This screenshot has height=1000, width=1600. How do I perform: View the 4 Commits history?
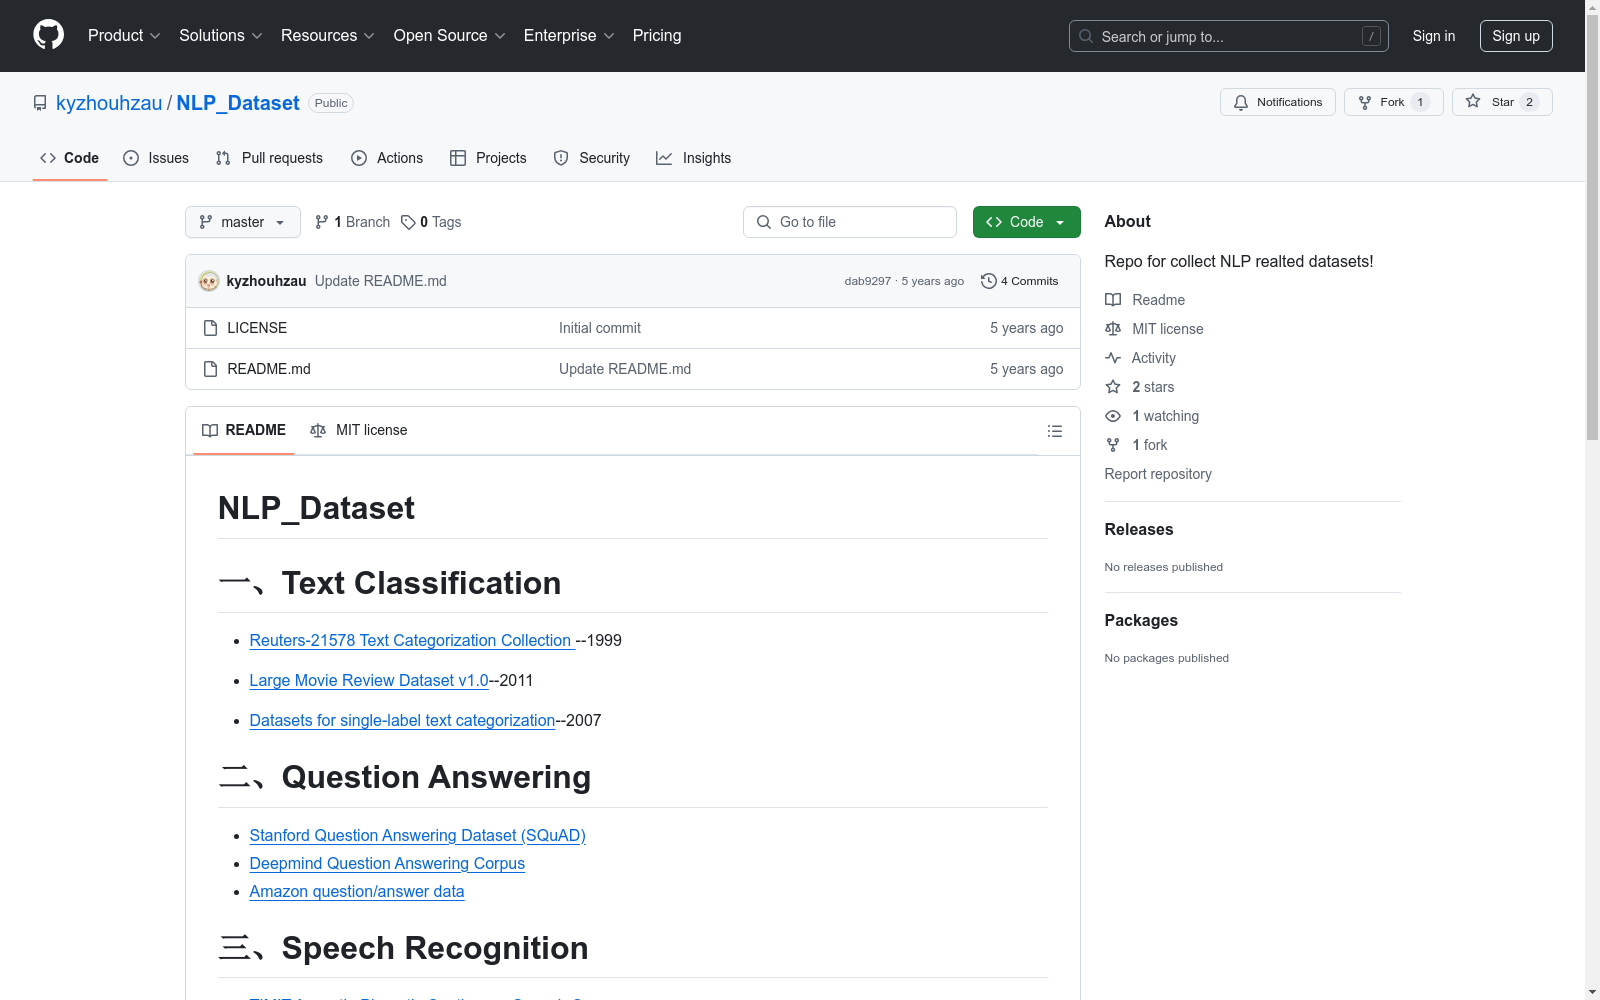(1019, 281)
